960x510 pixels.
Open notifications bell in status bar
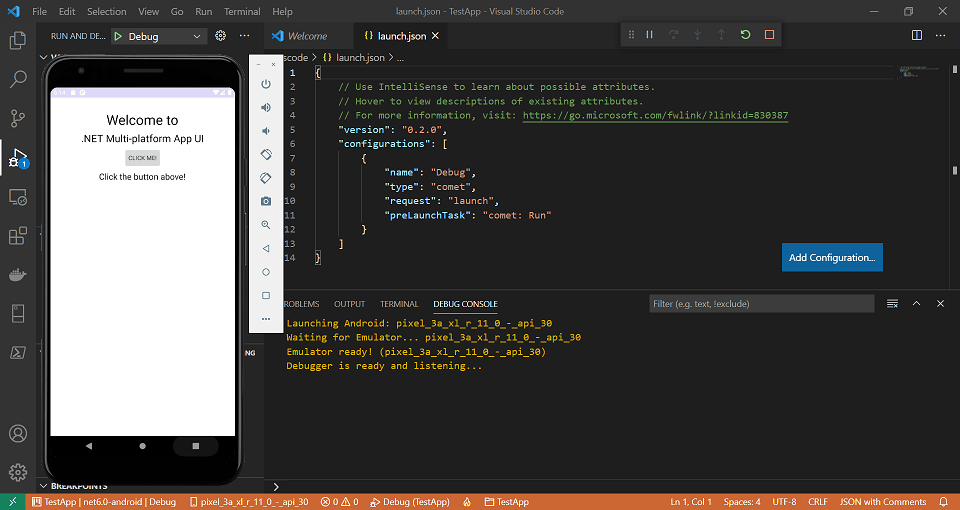point(943,502)
